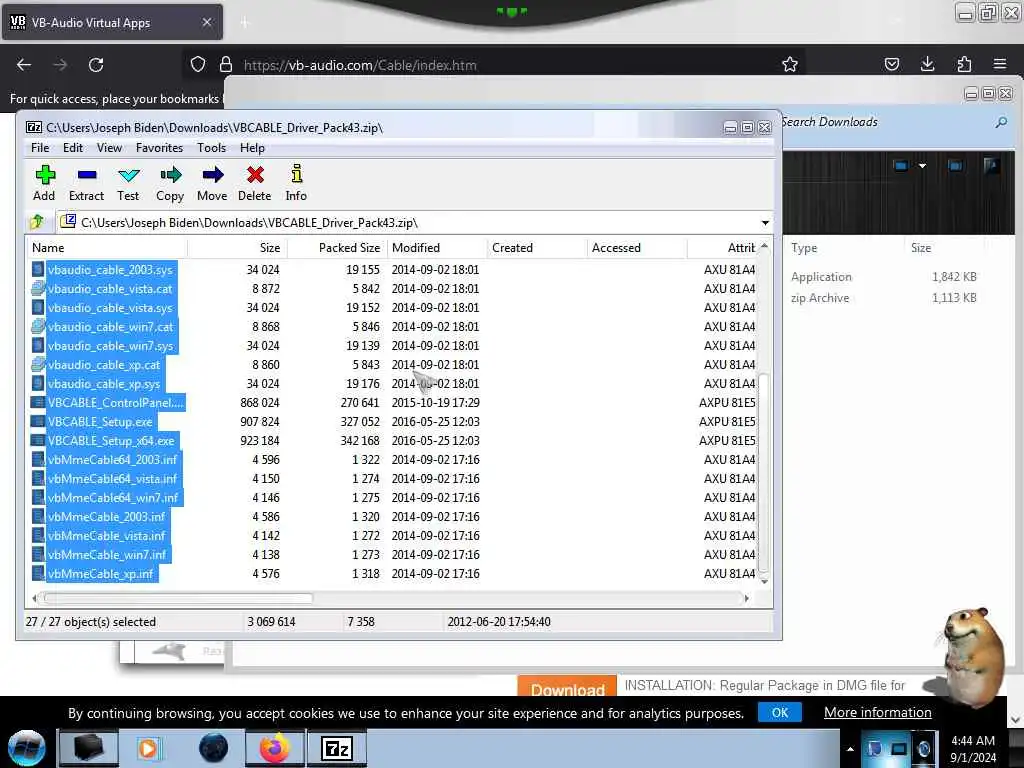Image resolution: width=1024 pixels, height=768 pixels.
Task: Click the Accessed column header
Action: [x=637, y=248]
